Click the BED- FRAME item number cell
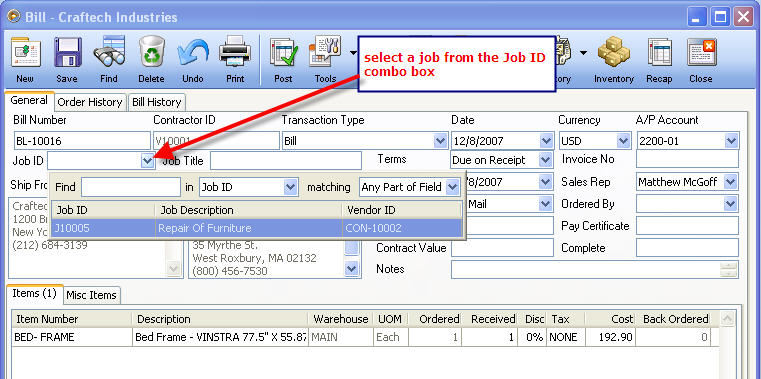Image resolution: width=761 pixels, height=379 pixels. [x=72, y=337]
